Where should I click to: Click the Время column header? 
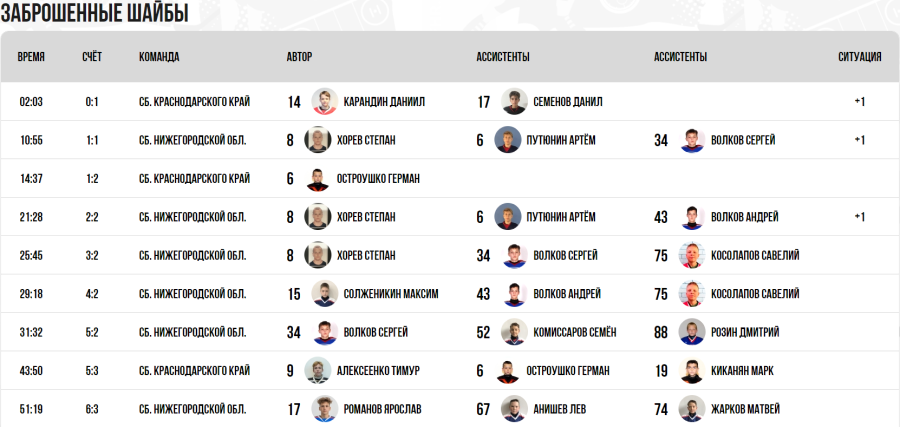(31, 57)
